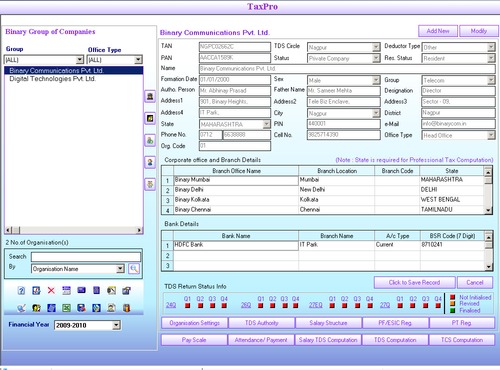The height and width of the screenshot is (370, 500).
Task: Open Attendance/ Payment
Action: point(261,340)
